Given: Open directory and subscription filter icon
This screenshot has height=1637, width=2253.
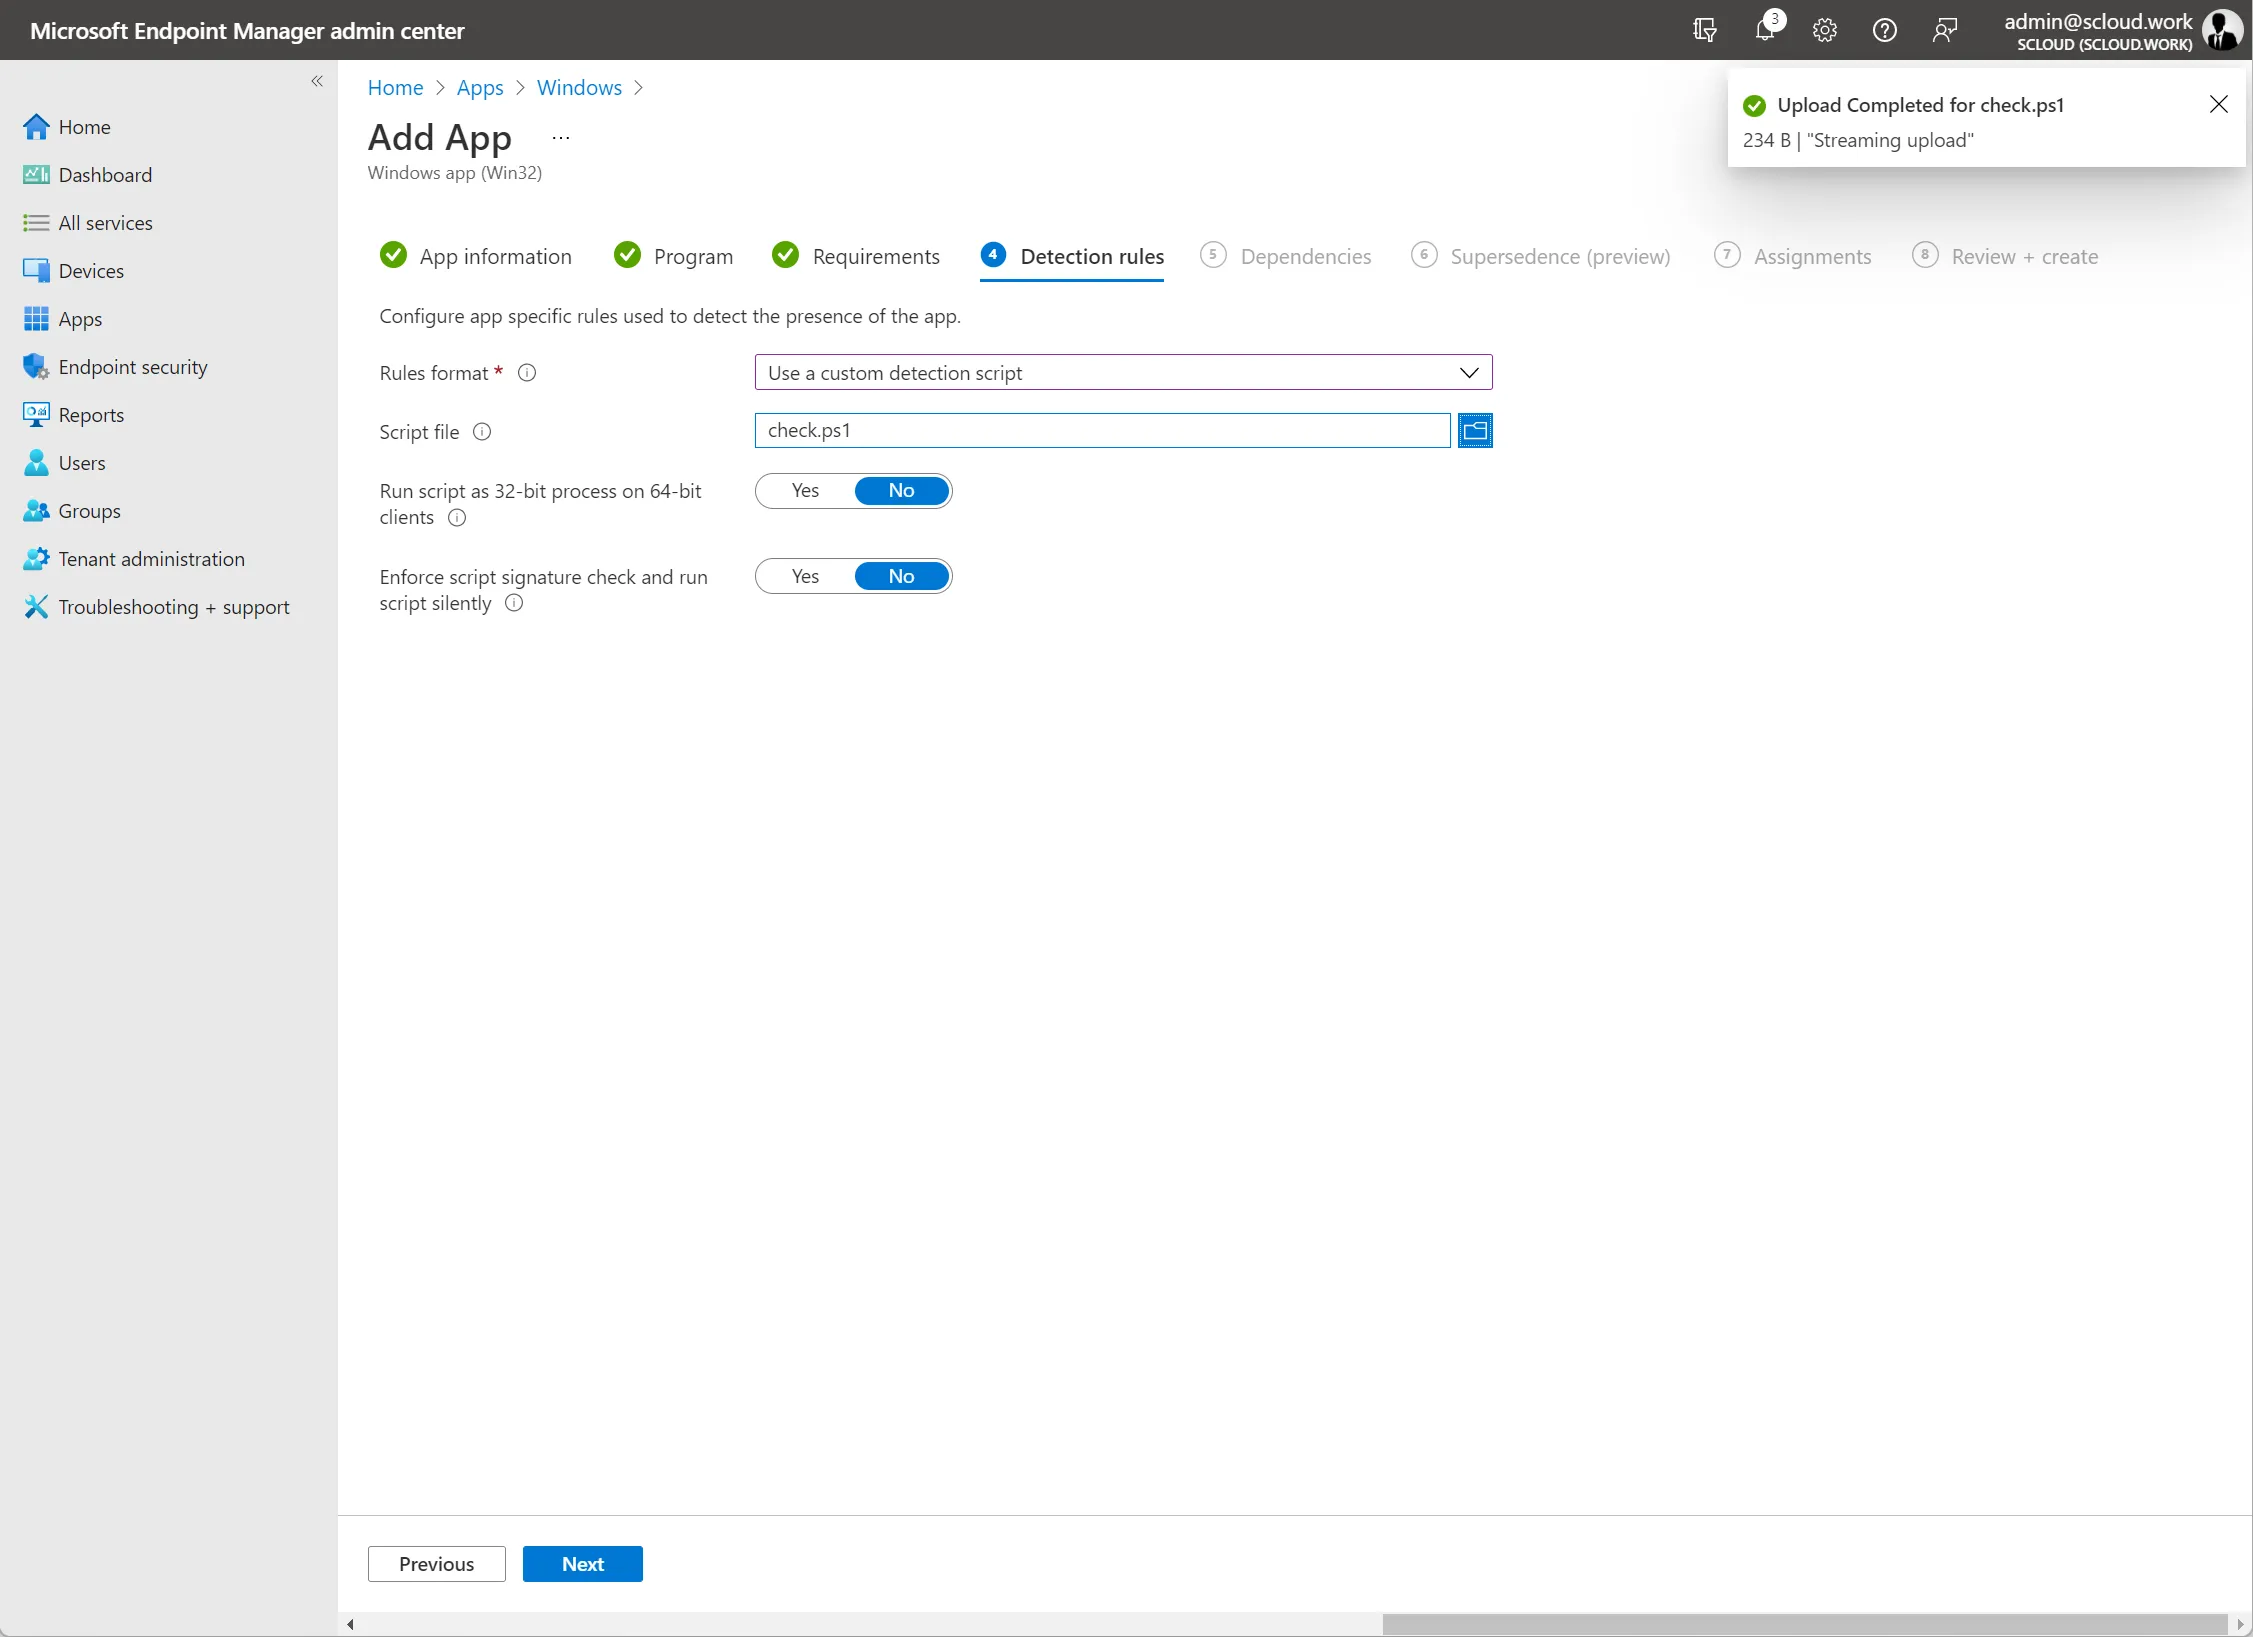Looking at the screenshot, I should (1705, 30).
